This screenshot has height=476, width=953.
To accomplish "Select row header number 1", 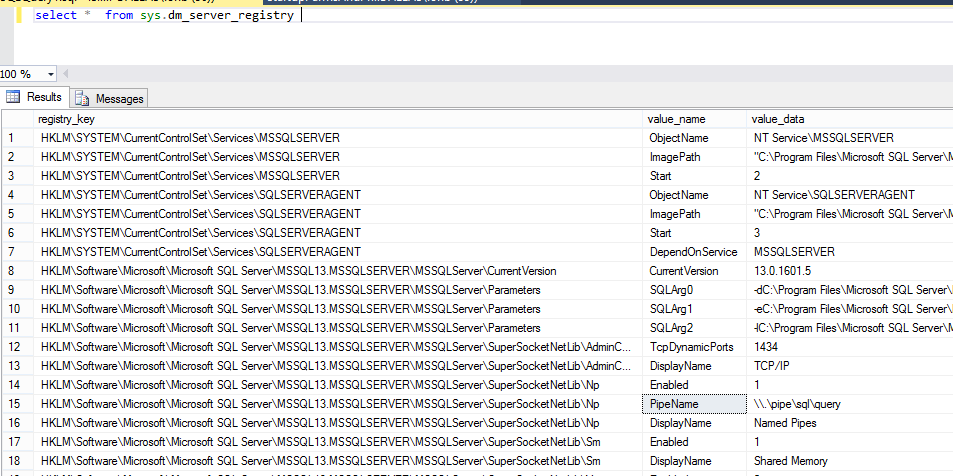I will point(17,138).
